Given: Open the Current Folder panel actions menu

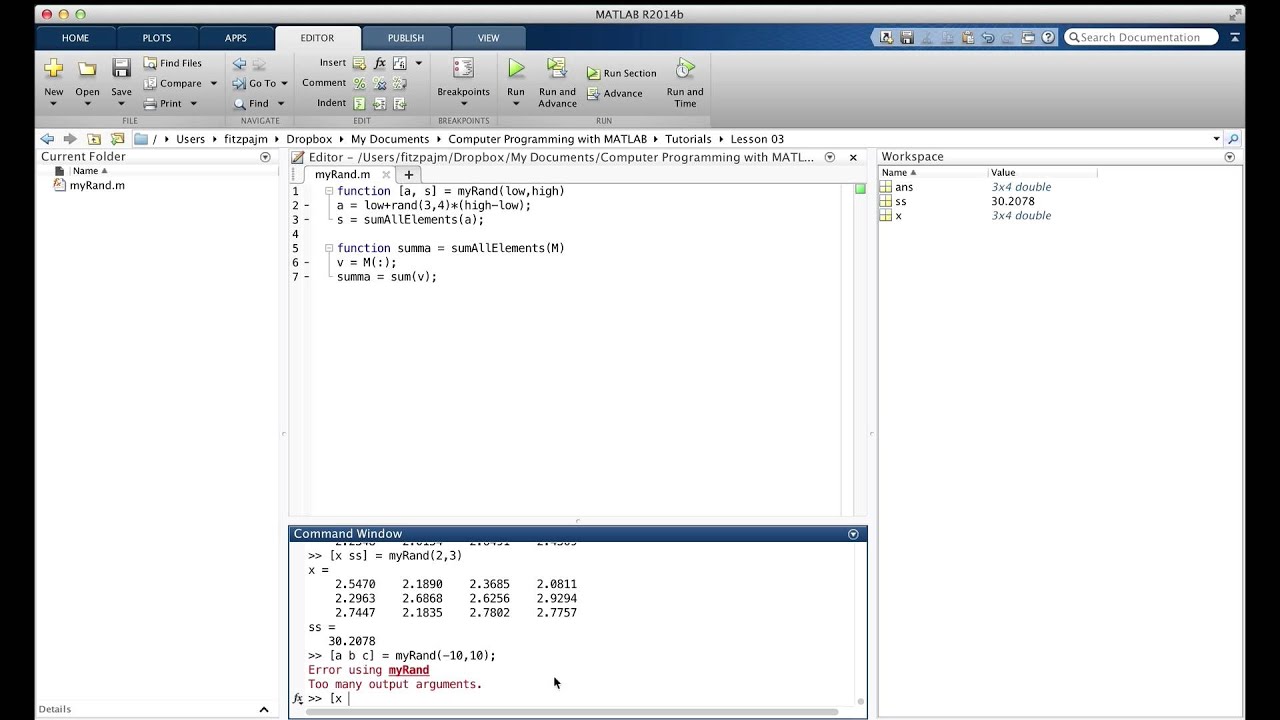Looking at the screenshot, I should [265, 157].
